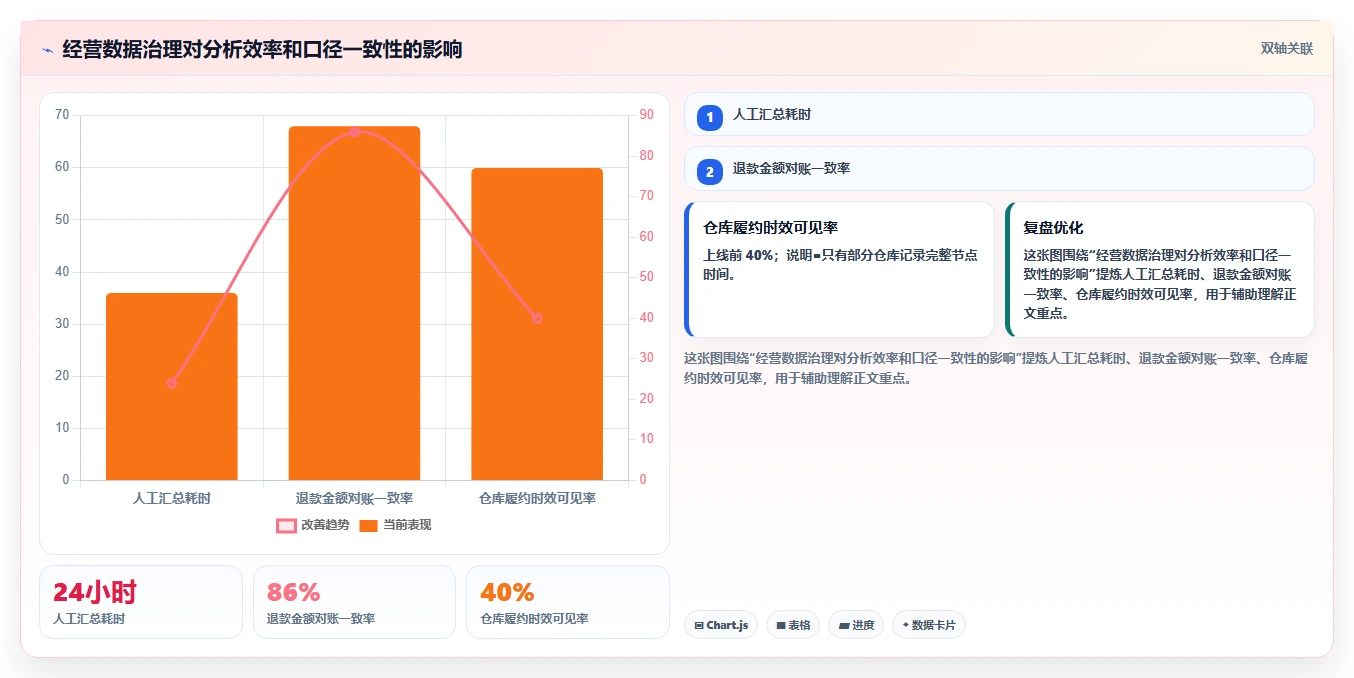Click the 数据卡片 tag

point(929,625)
